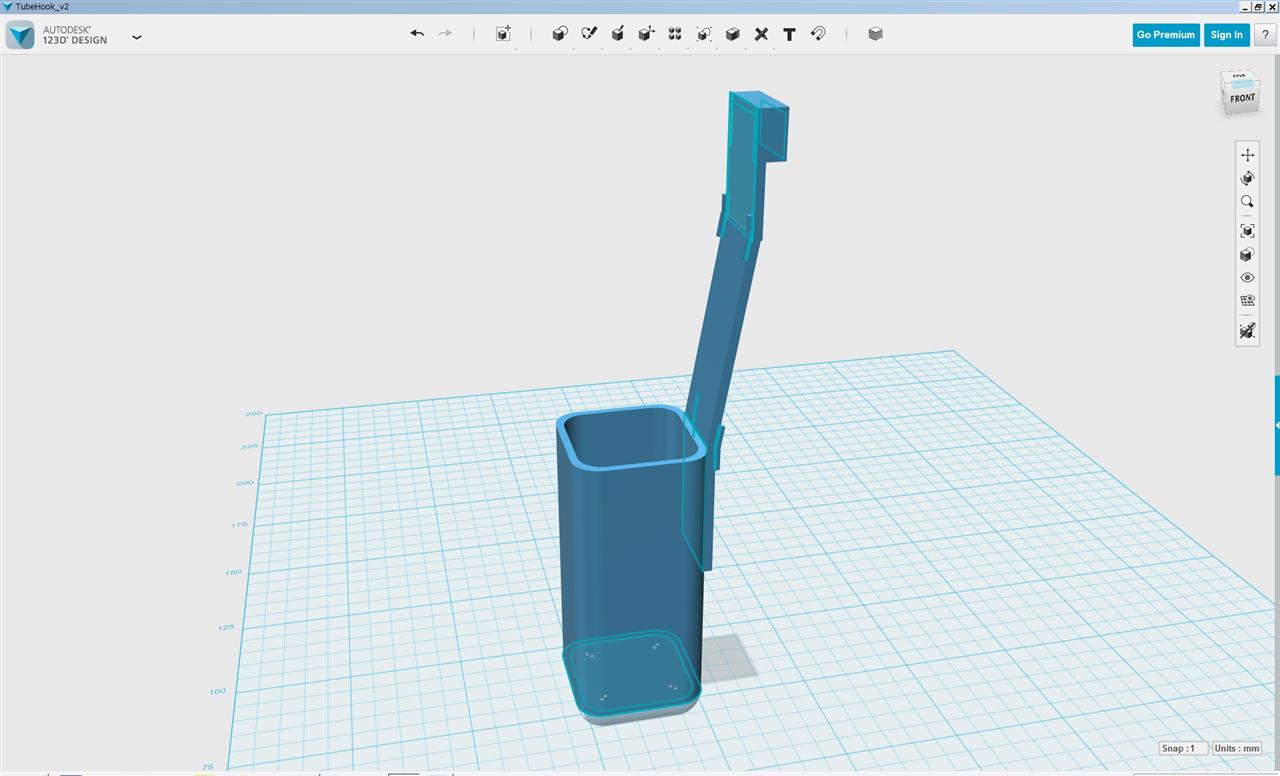
Task: Toggle grid visibility in navigation bar
Action: (1247, 301)
